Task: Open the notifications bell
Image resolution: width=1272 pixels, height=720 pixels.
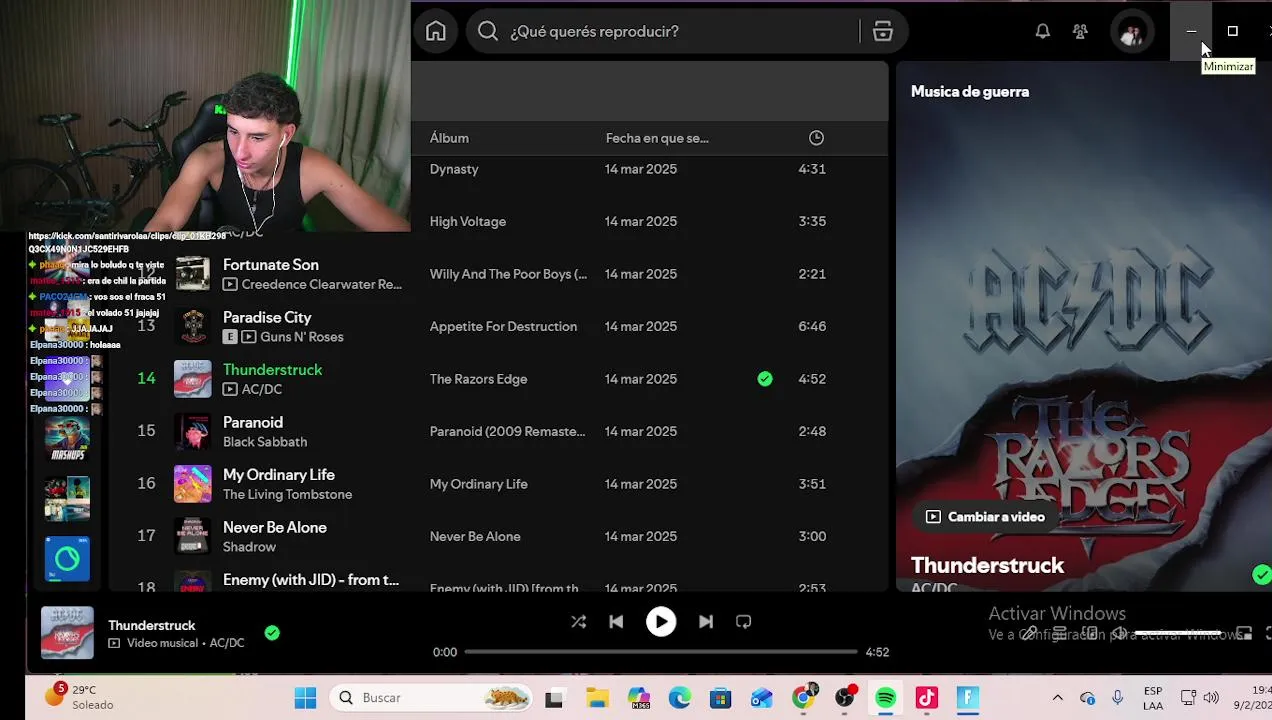Action: click(x=1042, y=32)
